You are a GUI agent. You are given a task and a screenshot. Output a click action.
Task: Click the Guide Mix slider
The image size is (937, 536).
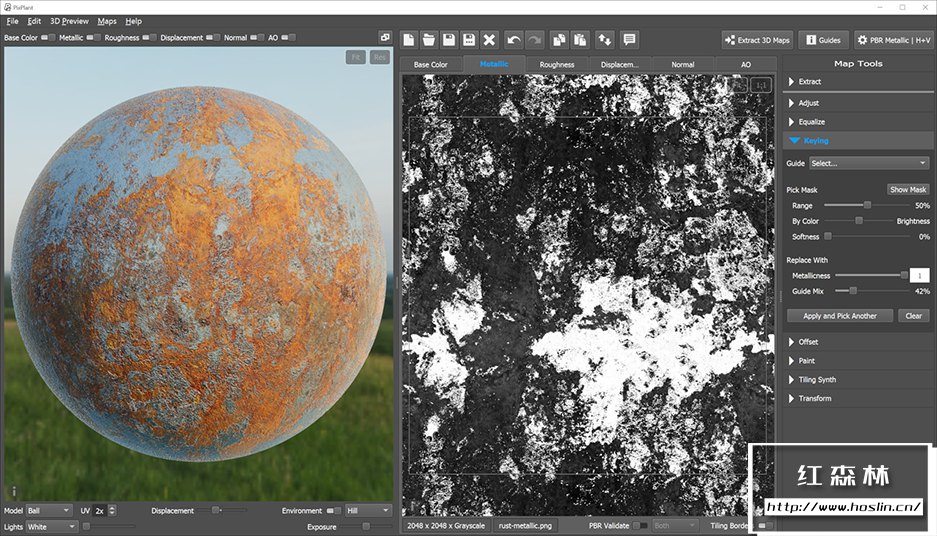point(852,291)
